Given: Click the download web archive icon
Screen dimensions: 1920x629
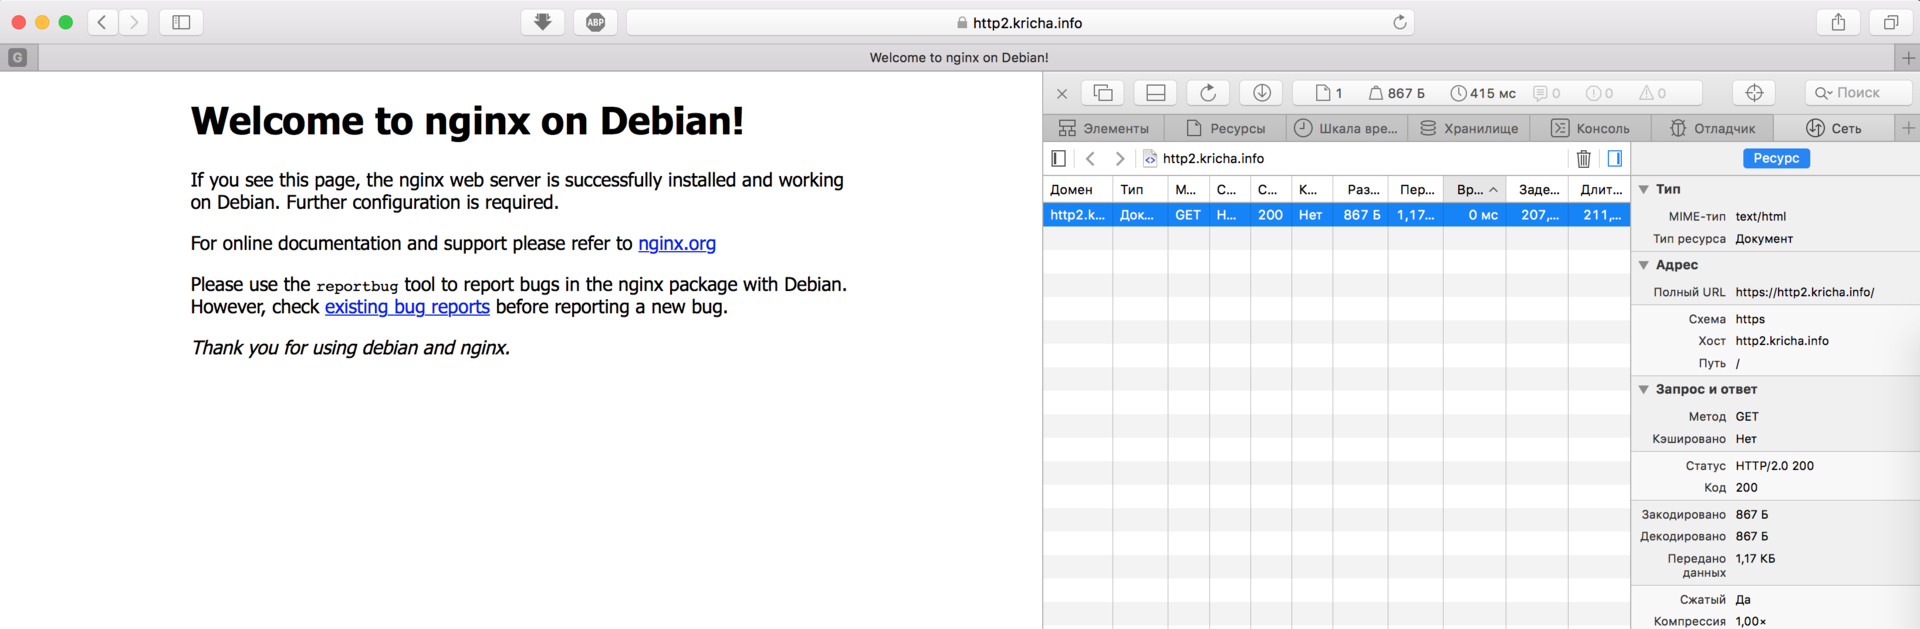Looking at the screenshot, I should point(1261,93).
